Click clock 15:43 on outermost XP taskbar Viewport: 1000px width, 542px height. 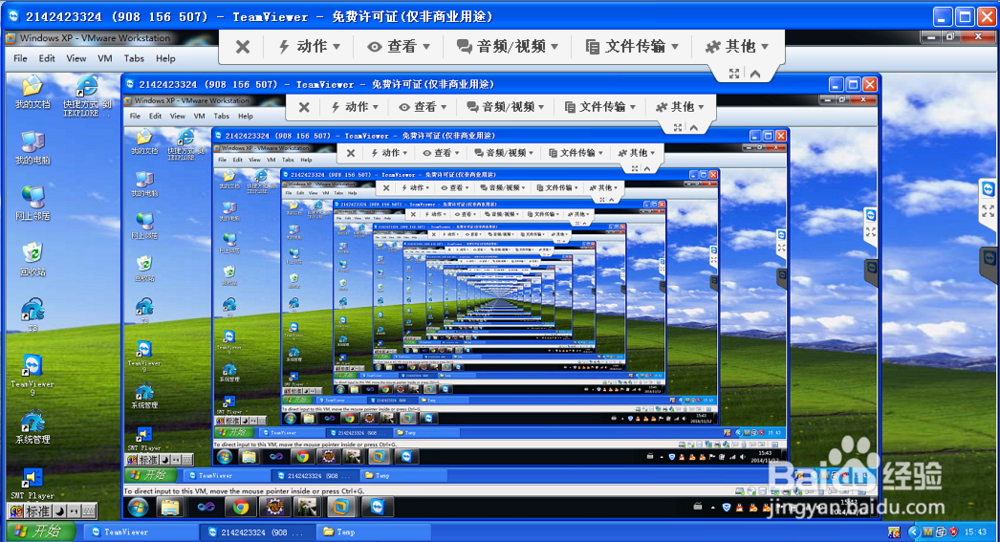click(976, 532)
